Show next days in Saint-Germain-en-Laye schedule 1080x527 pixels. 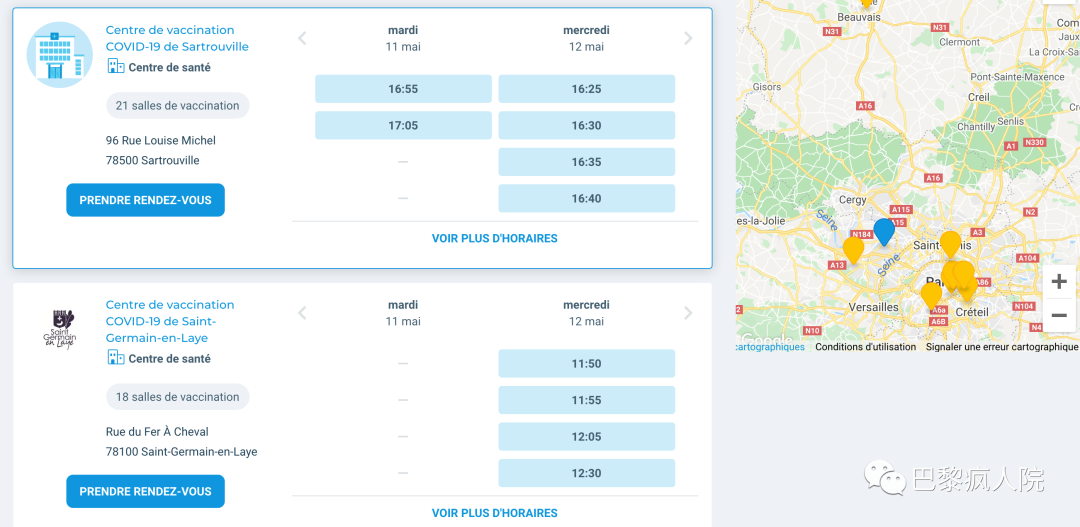pos(688,313)
